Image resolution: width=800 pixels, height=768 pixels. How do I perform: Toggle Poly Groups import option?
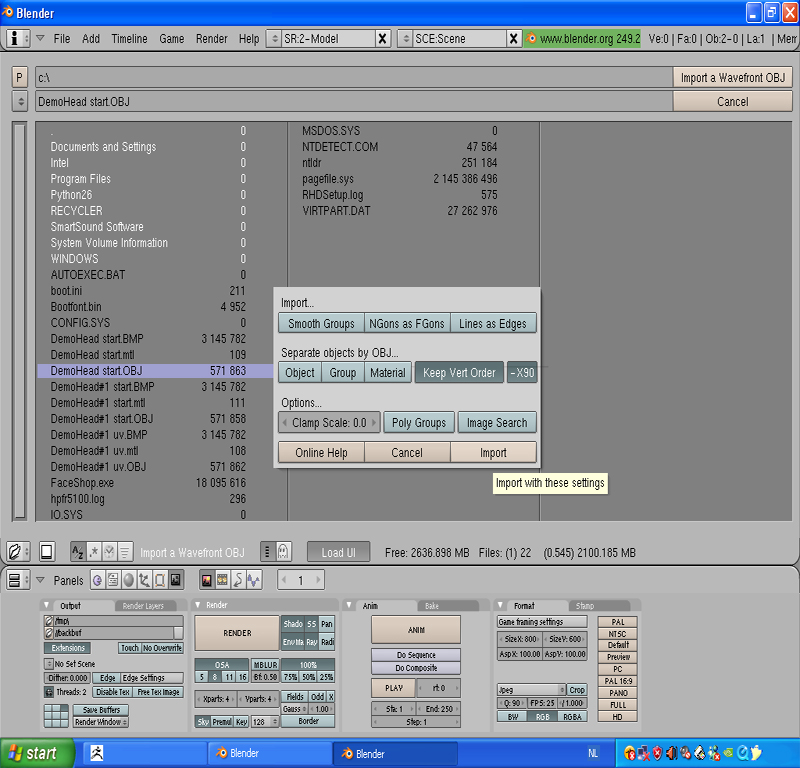(x=419, y=423)
